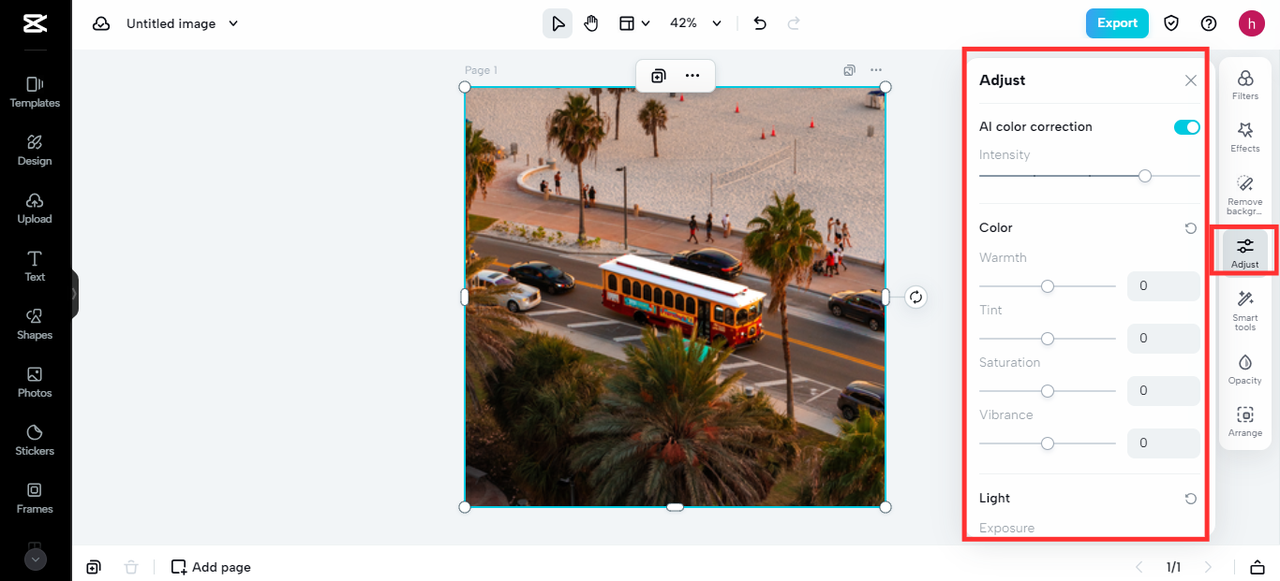The height and width of the screenshot is (581, 1280).
Task: Click the Intensity slider handle
Action: (1145, 176)
